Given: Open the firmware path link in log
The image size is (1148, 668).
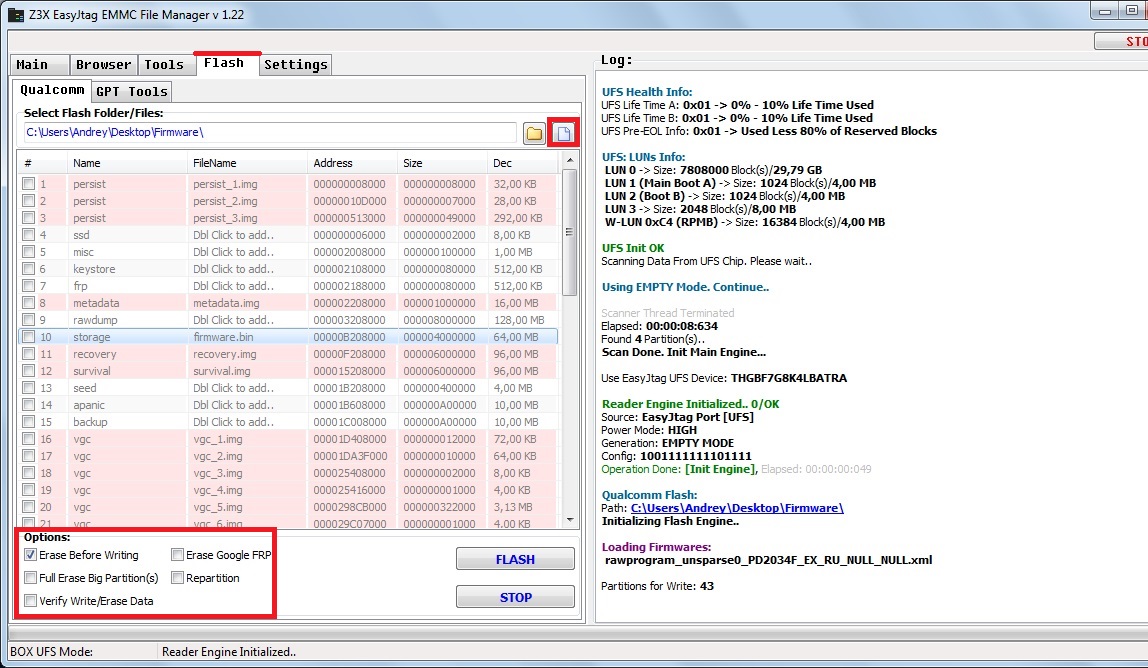Looking at the screenshot, I should (x=737, y=508).
